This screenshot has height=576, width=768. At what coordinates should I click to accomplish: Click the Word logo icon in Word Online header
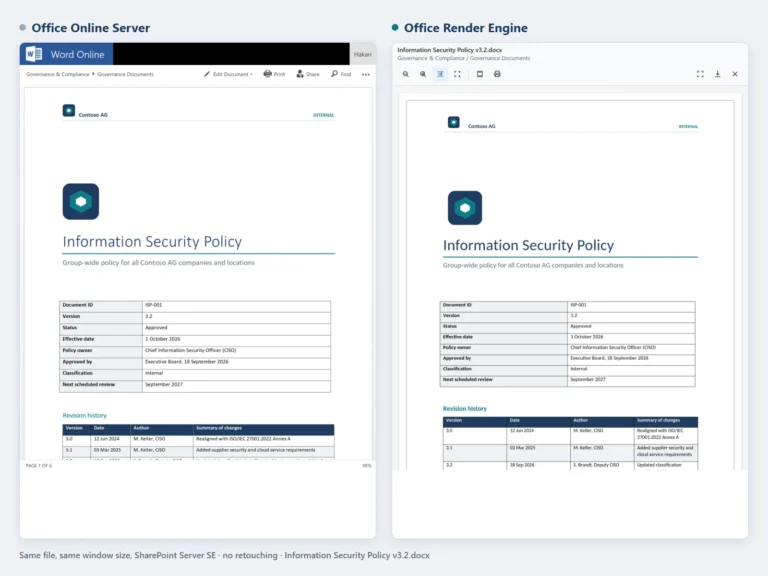(34, 54)
